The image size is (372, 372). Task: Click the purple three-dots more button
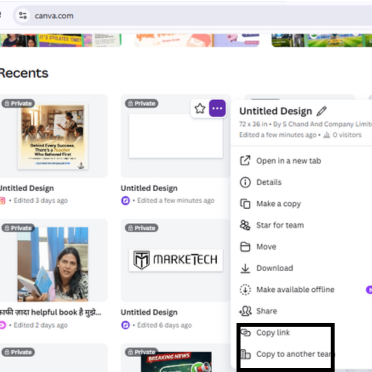coord(217,108)
